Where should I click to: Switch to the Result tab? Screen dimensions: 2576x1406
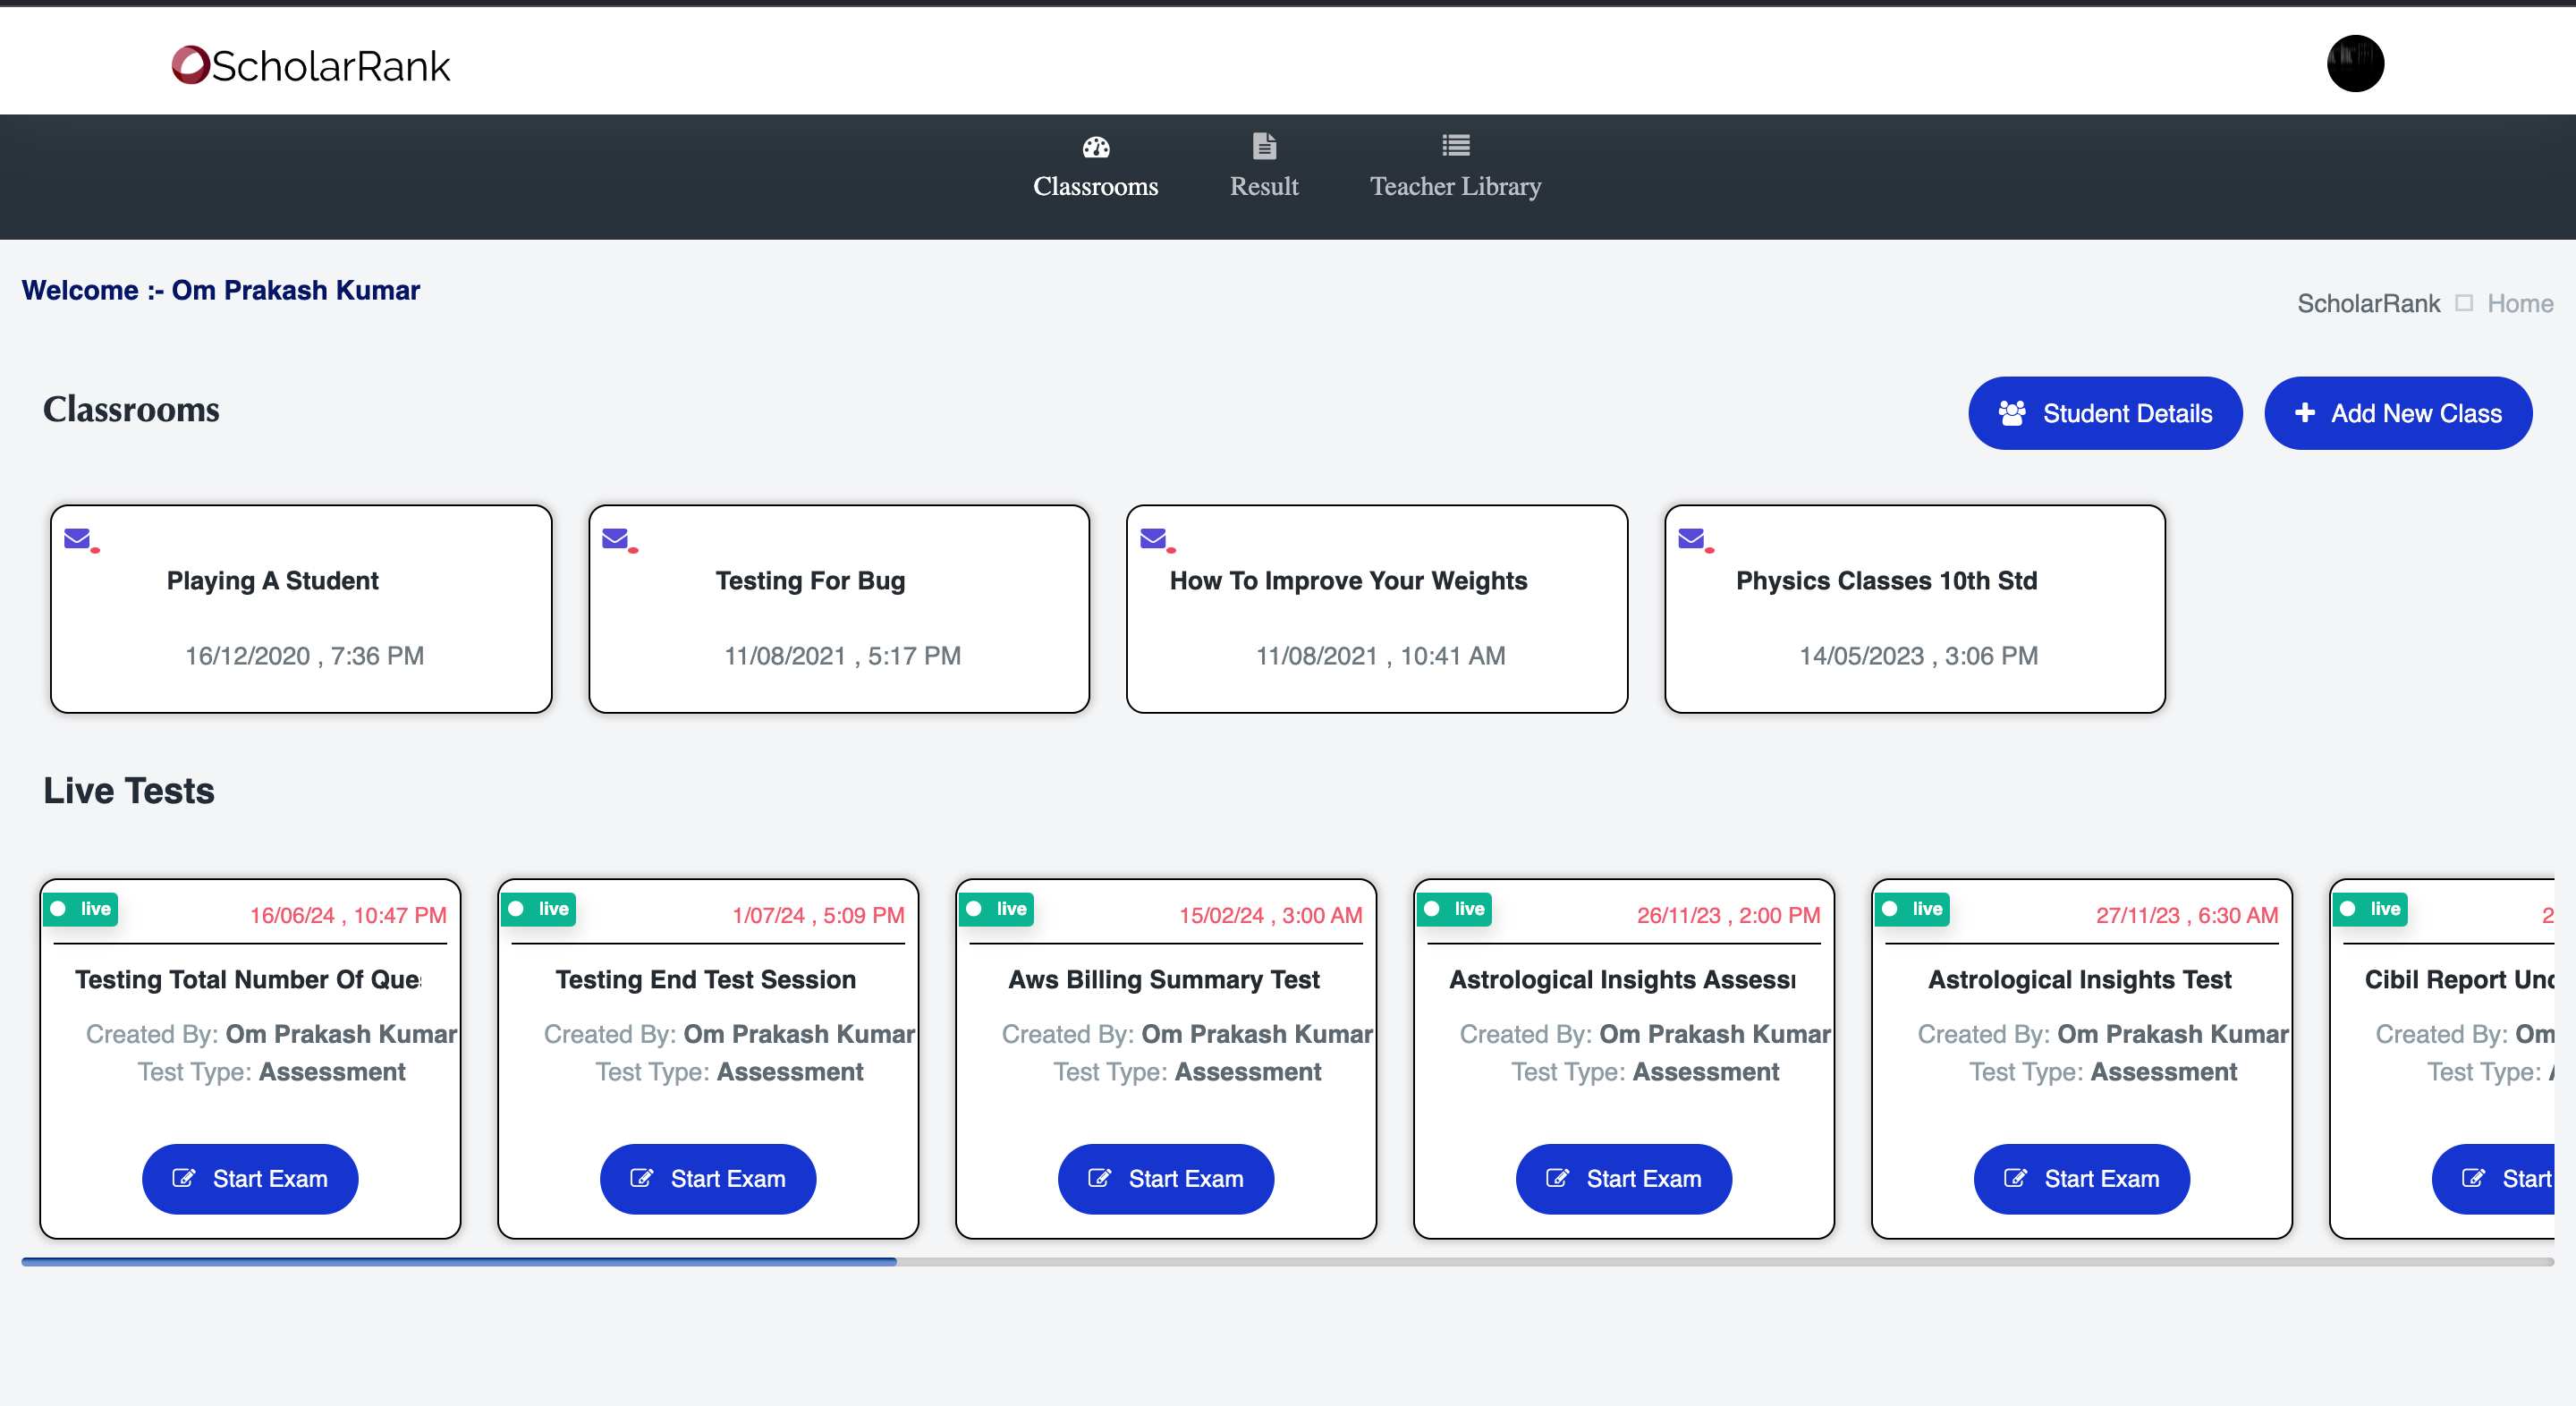1263,186
